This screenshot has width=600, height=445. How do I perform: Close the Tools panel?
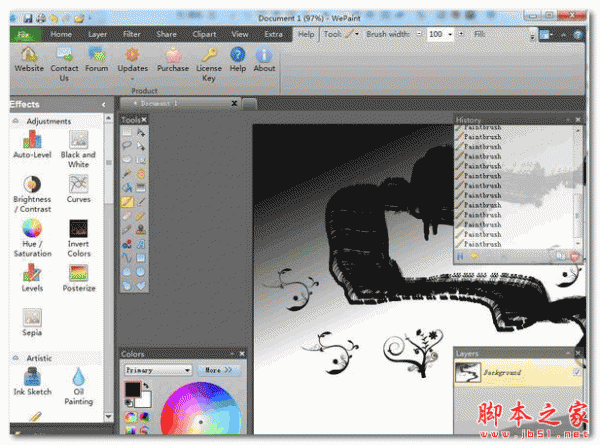144,120
